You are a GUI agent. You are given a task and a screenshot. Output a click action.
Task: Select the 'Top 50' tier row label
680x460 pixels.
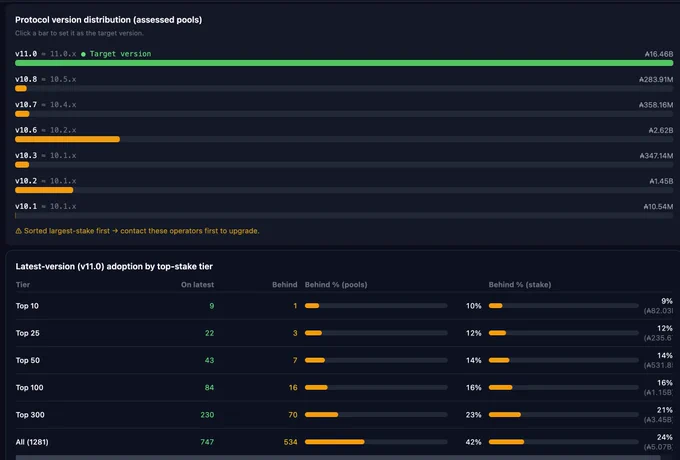coord(28,360)
